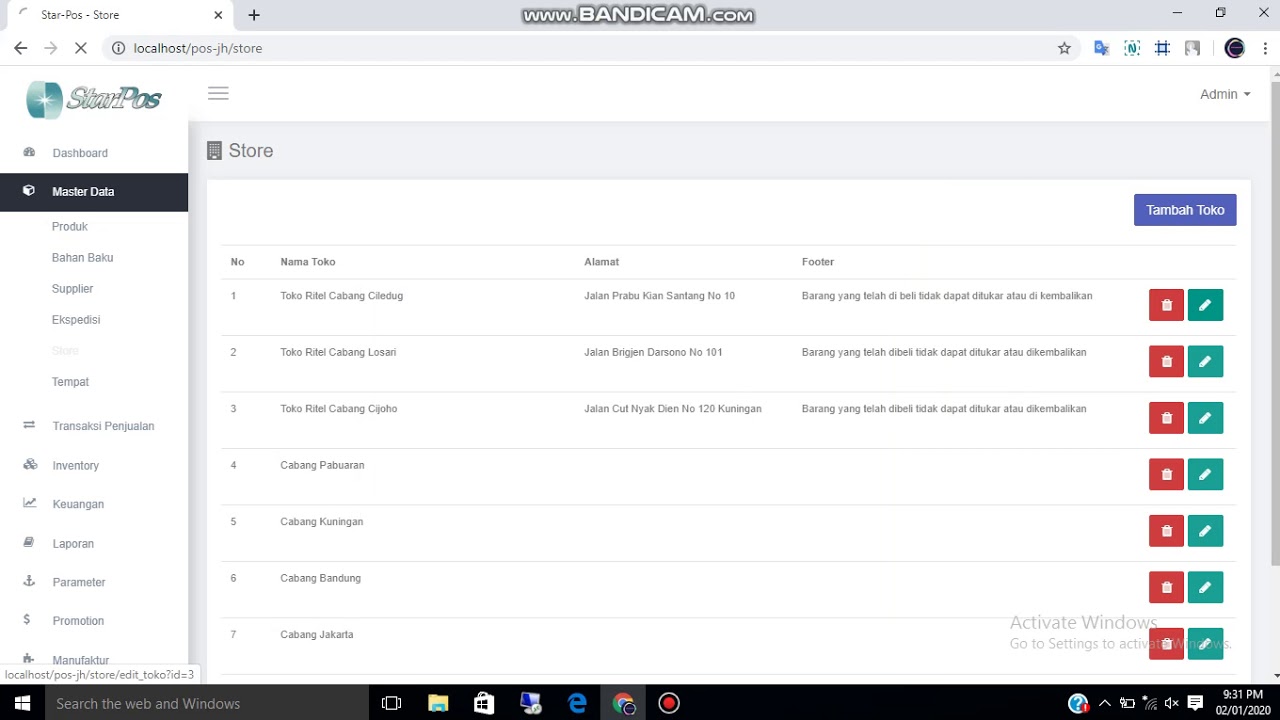Open Chrome three-dot menu
1280x720 pixels.
pyautogui.click(x=1265, y=48)
